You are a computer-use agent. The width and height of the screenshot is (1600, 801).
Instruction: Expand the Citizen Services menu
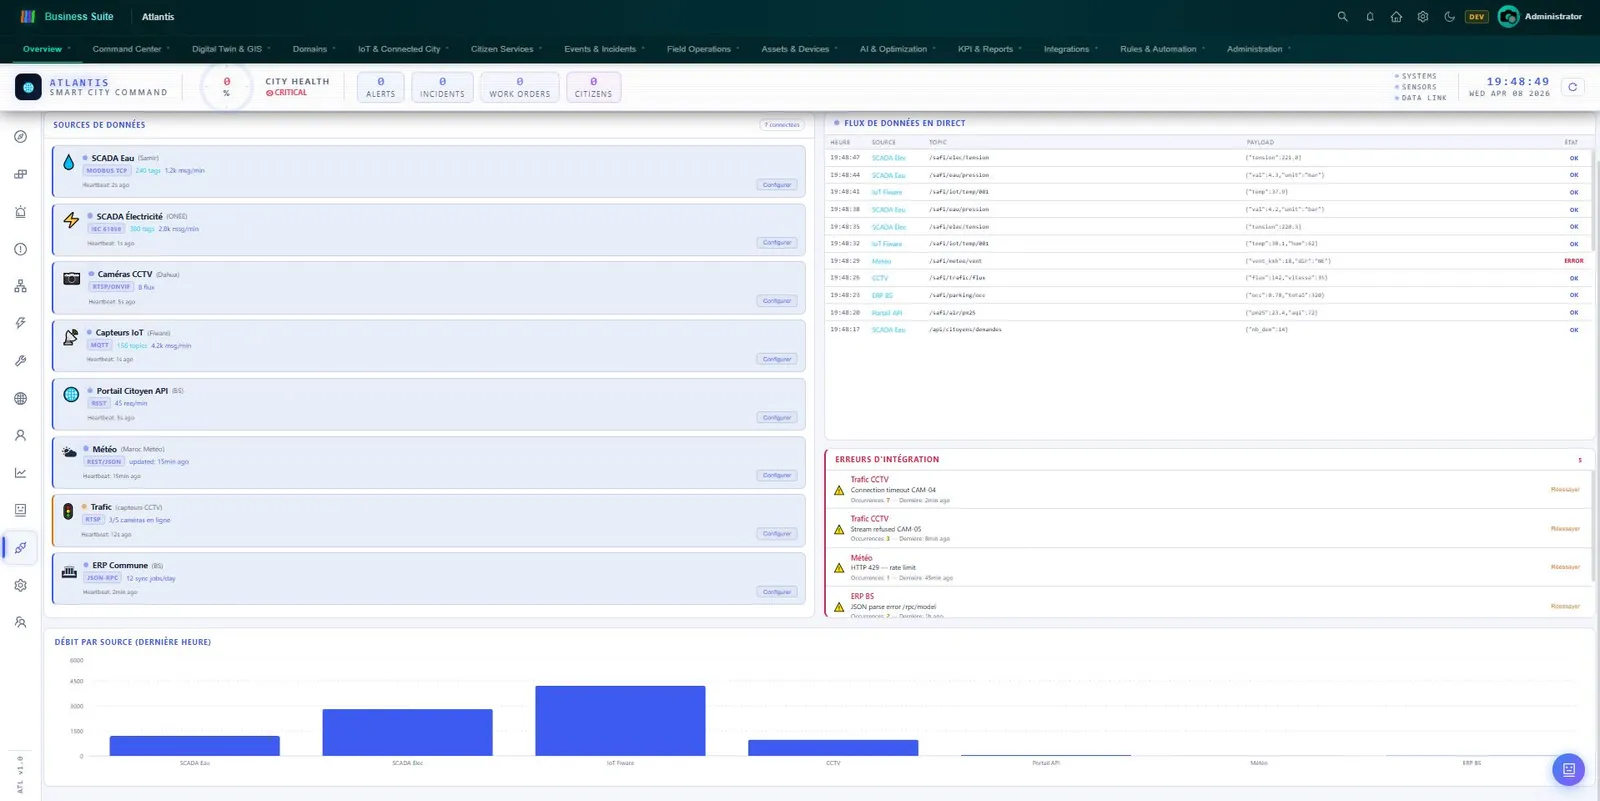[506, 49]
